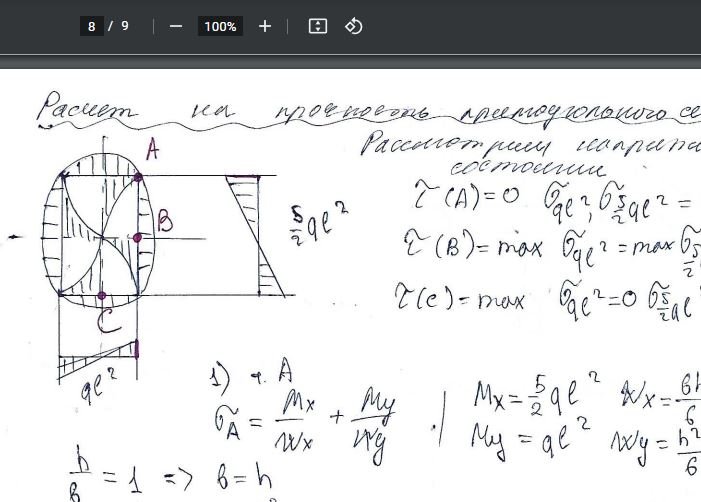Click the total page count 9
The image size is (701, 502).
pos(125,26)
